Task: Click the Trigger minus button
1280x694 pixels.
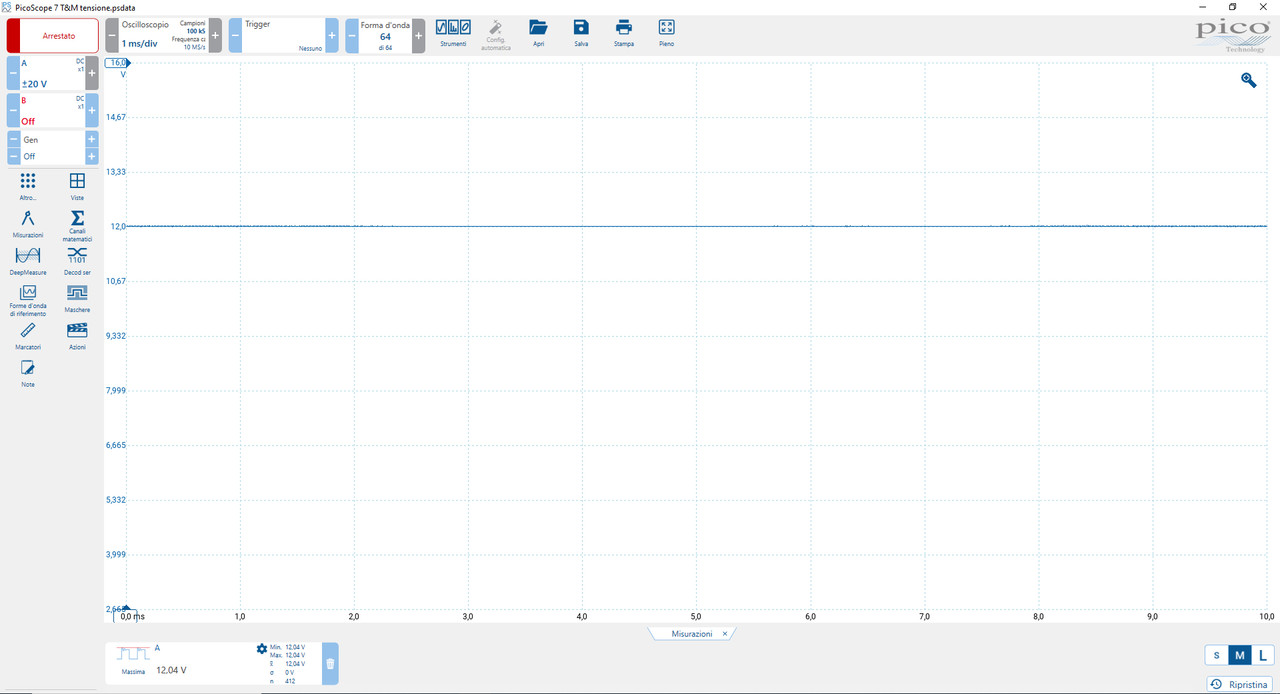Action: pos(235,35)
